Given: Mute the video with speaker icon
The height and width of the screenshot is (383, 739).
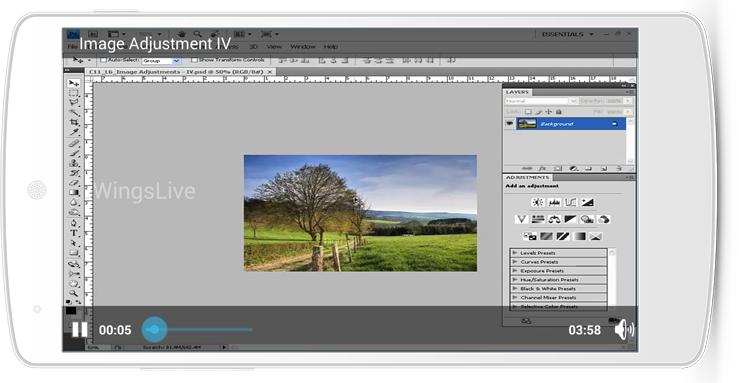Looking at the screenshot, I should coord(624,329).
